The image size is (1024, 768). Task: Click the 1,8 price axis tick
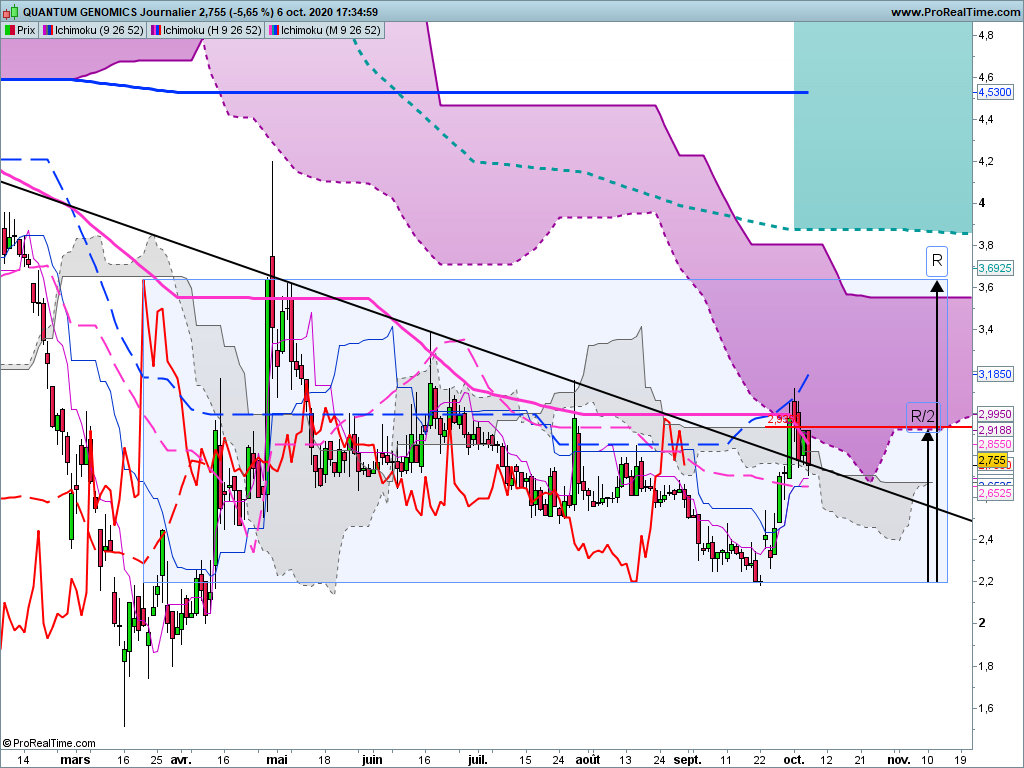coord(986,666)
